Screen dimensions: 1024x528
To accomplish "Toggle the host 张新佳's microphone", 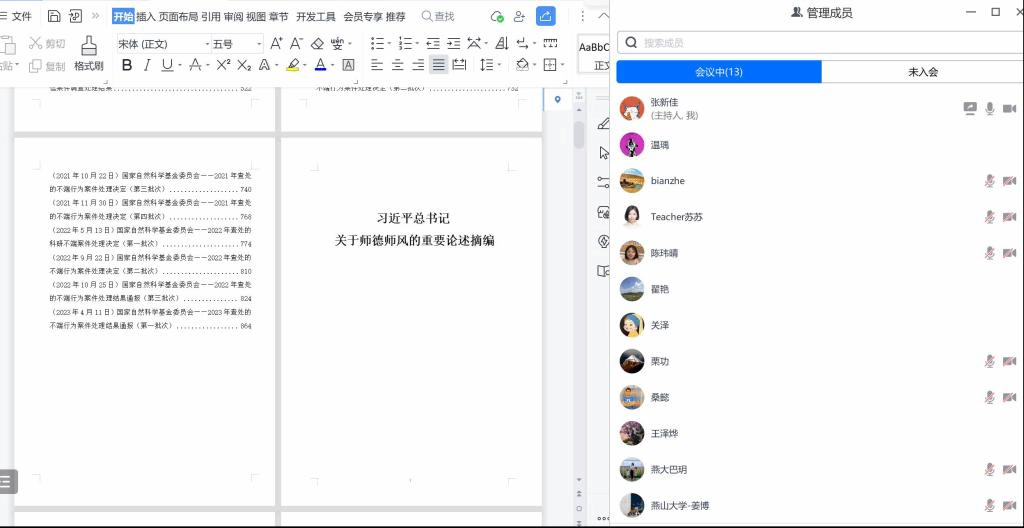I will click(989, 108).
